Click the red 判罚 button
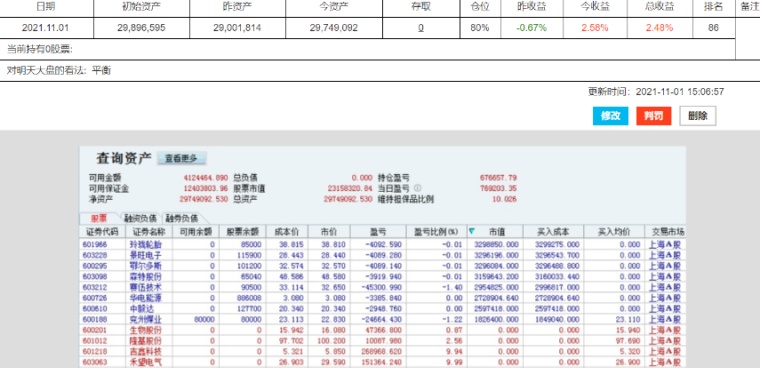Viewport: 760px width, 368px height. pos(653,116)
